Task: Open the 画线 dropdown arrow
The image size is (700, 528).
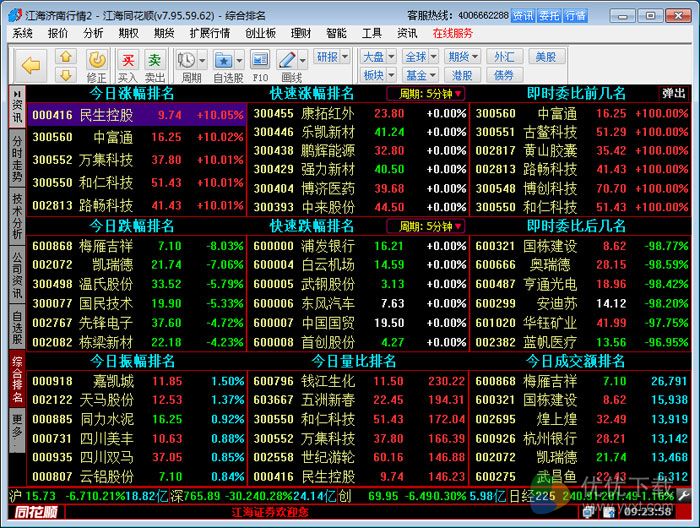Action: (x=303, y=60)
